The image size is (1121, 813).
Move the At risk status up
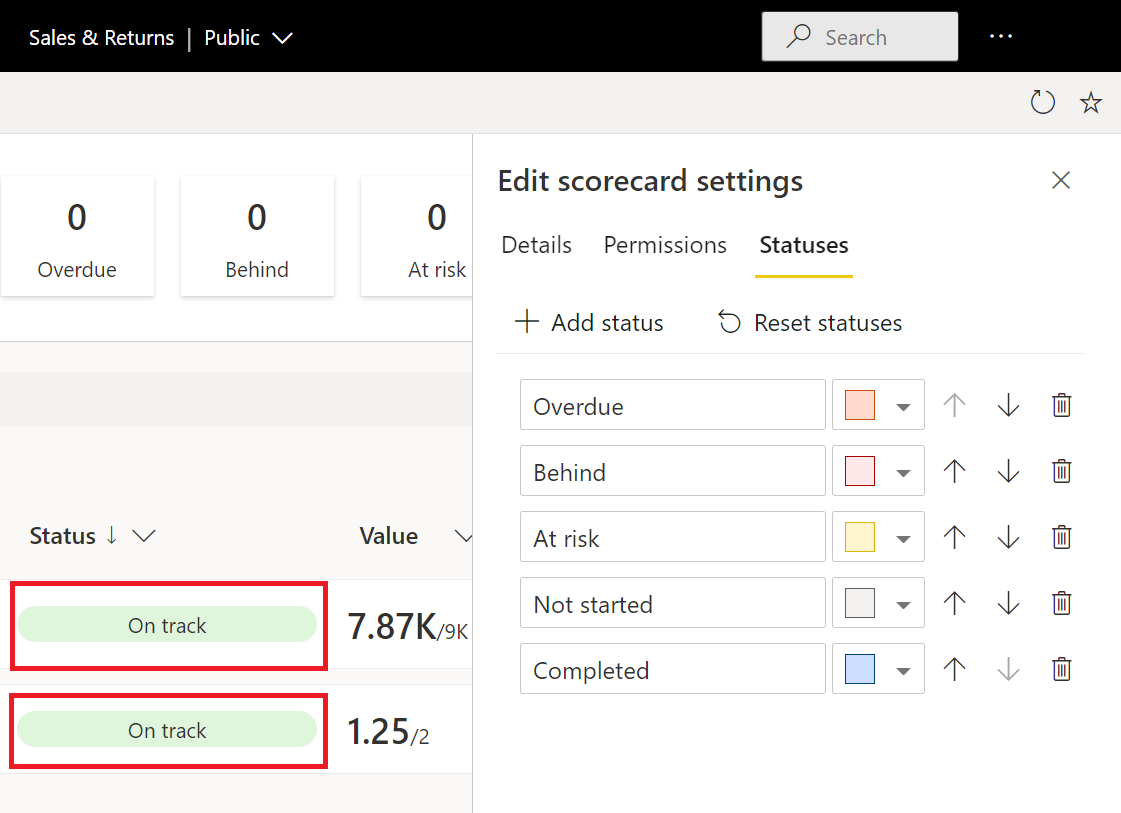click(x=954, y=536)
